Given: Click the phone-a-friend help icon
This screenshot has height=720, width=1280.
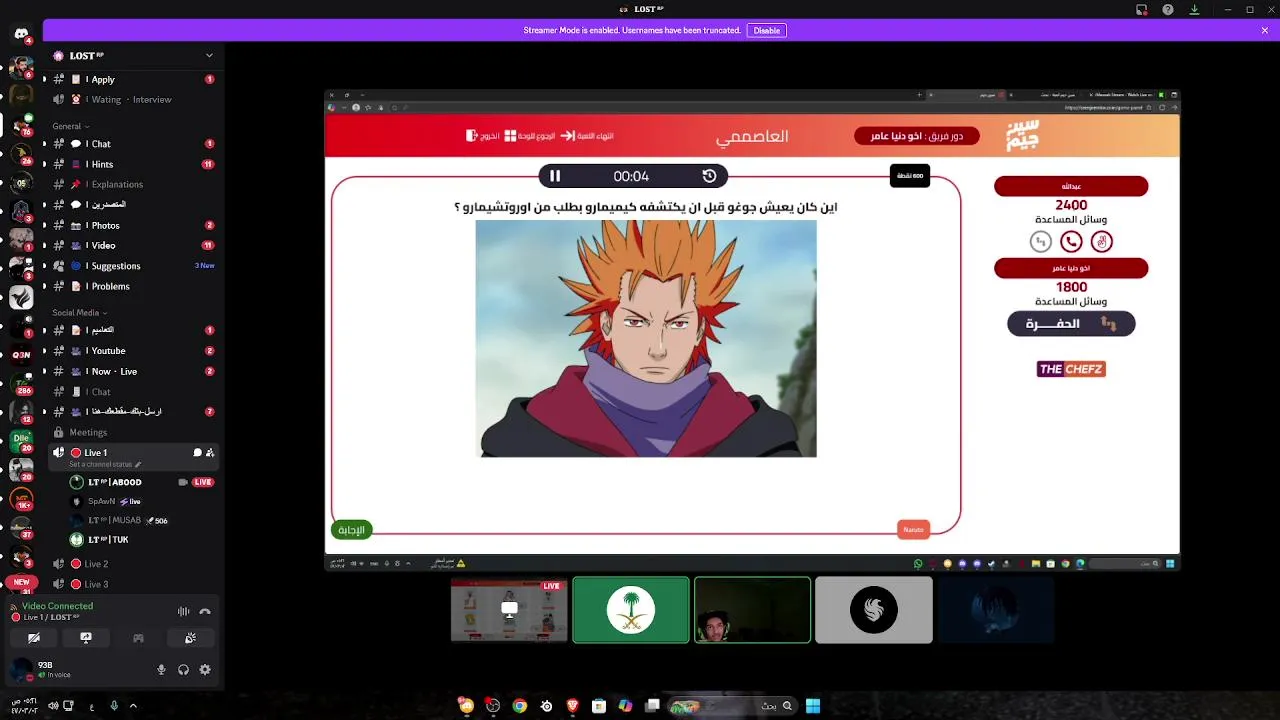Looking at the screenshot, I should pyautogui.click(x=1071, y=241).
